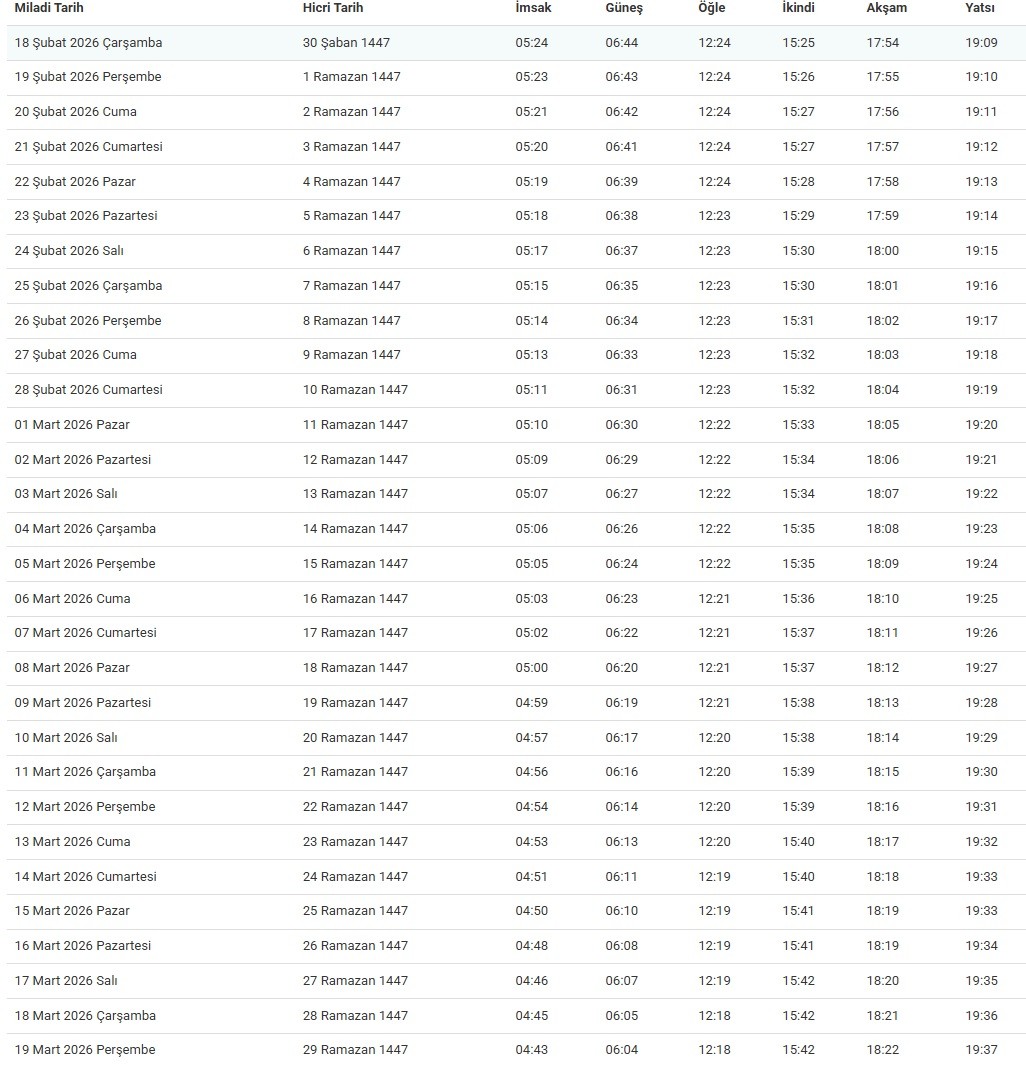
Task: Click the 13 Mart 2026 Cuma date
Action: 72,842
